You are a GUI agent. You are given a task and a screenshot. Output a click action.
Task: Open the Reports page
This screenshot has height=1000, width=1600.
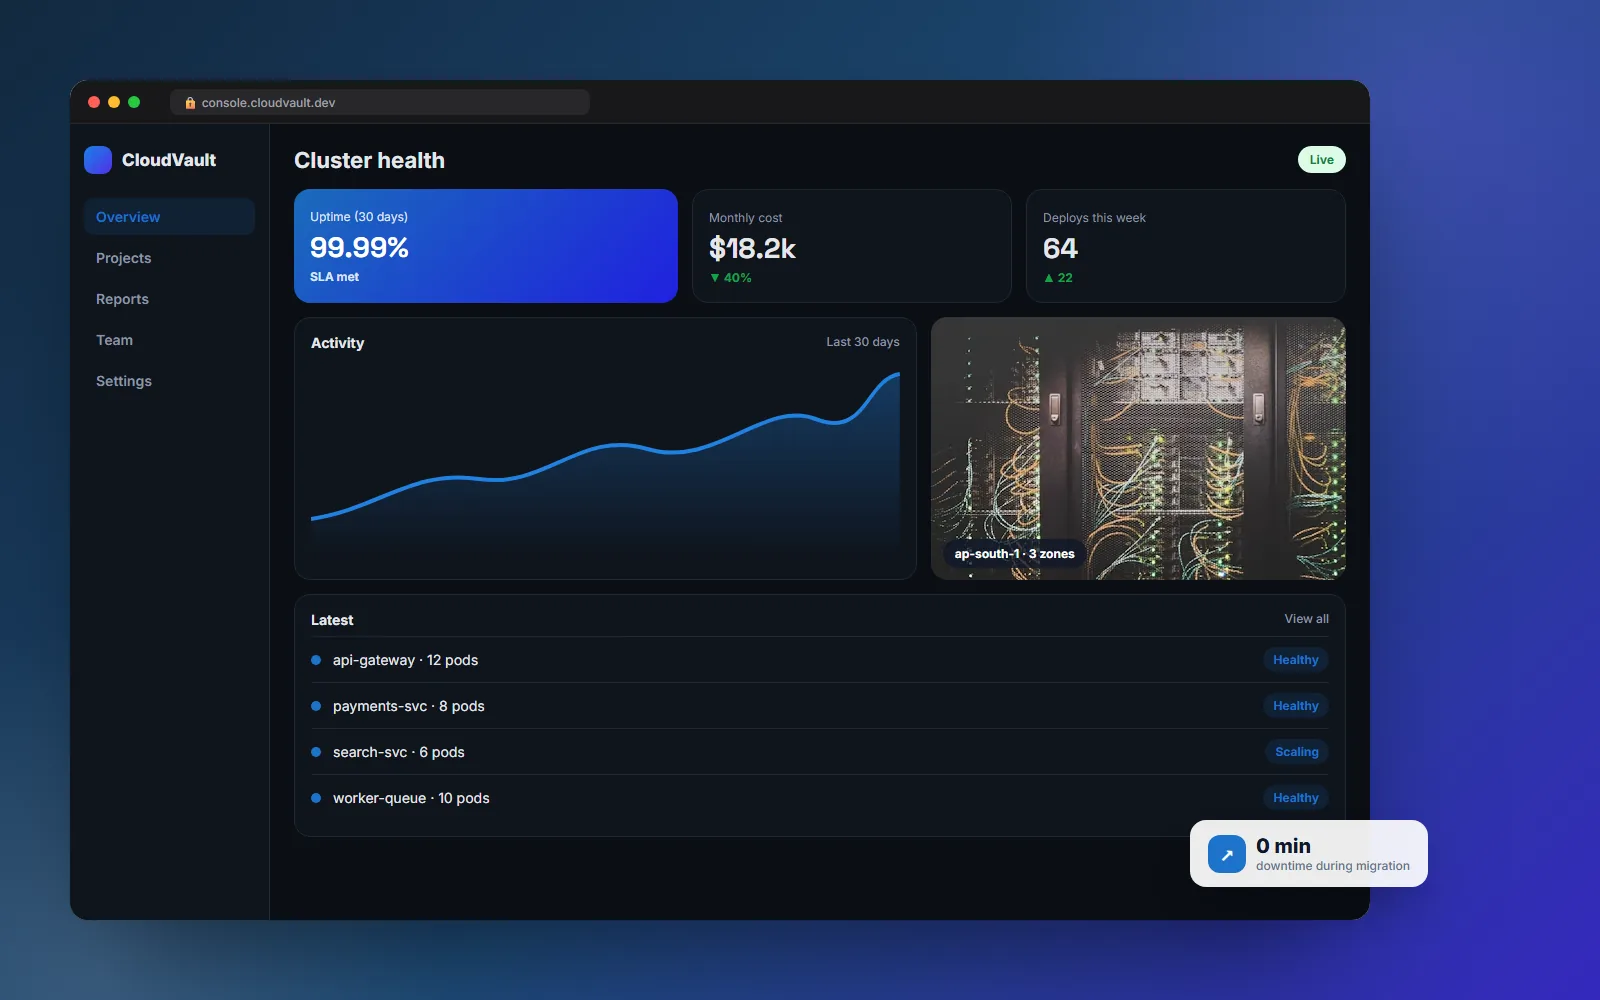click(169, 299)
